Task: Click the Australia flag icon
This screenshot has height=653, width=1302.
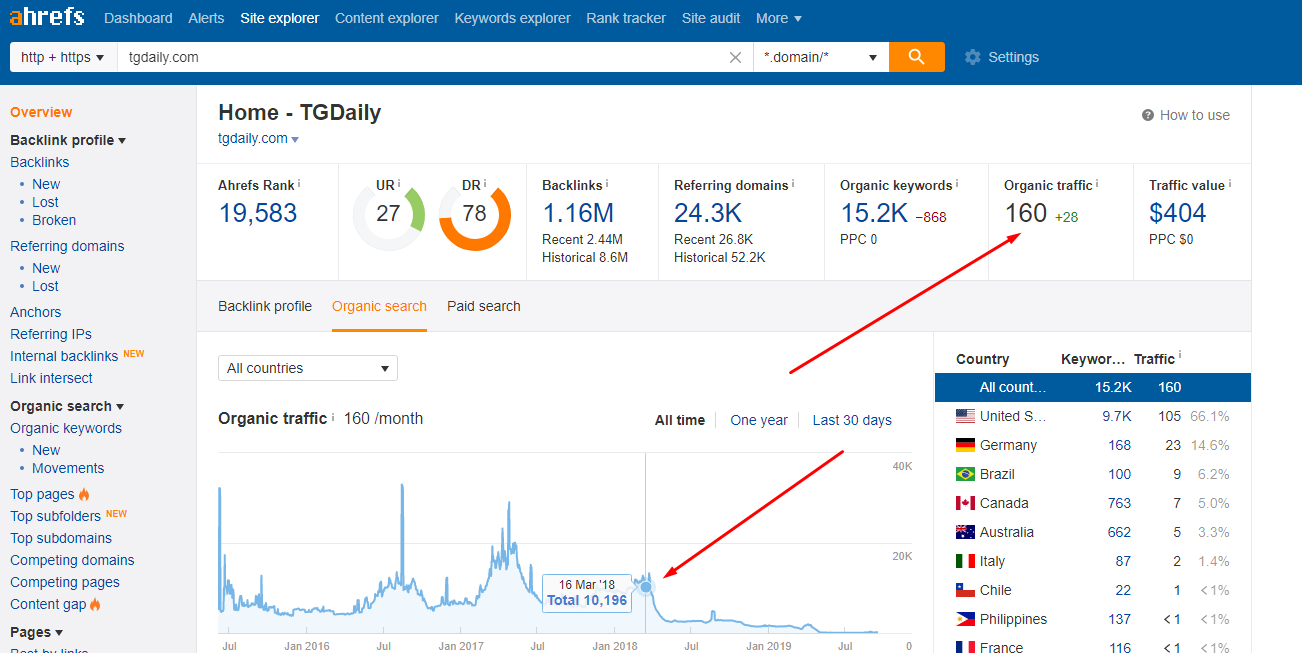Action: [x=965, y=532]
